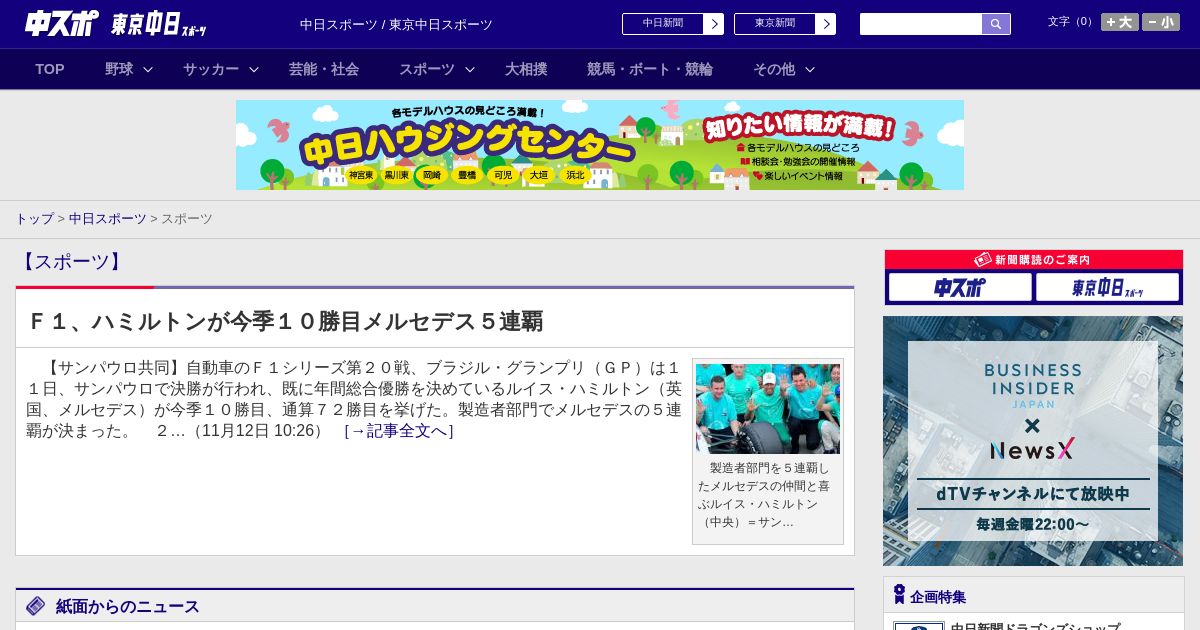Click the 中日ハウジングセンター banner ad
Image resolution: width=1200 pixels, height=630 pixels.
pyautogui.click(x=600, y=145)
